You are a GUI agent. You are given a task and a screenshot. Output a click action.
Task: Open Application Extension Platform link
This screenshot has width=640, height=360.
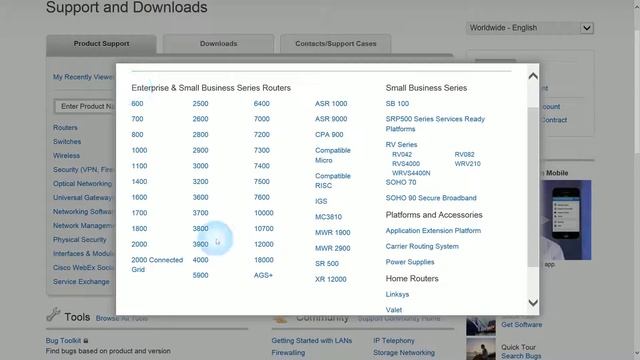tap(433, 231)
